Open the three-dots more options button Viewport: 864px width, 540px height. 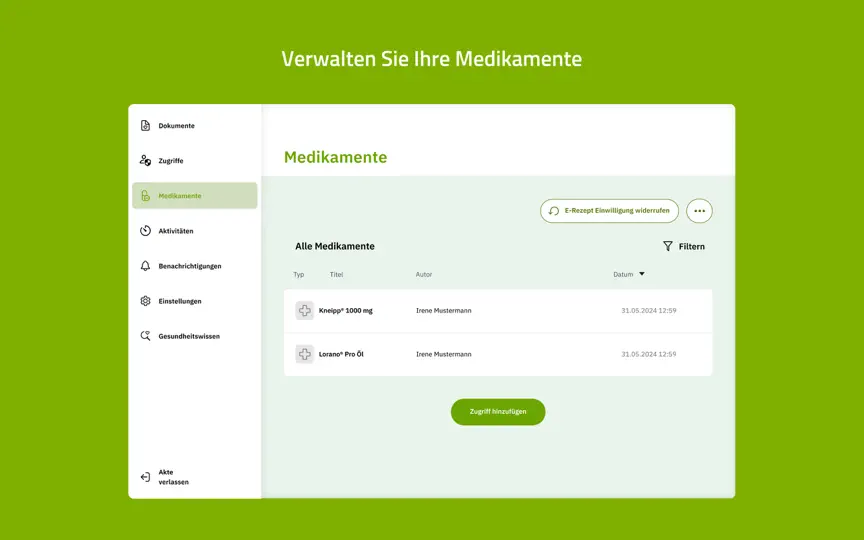[x=699, y=211]
